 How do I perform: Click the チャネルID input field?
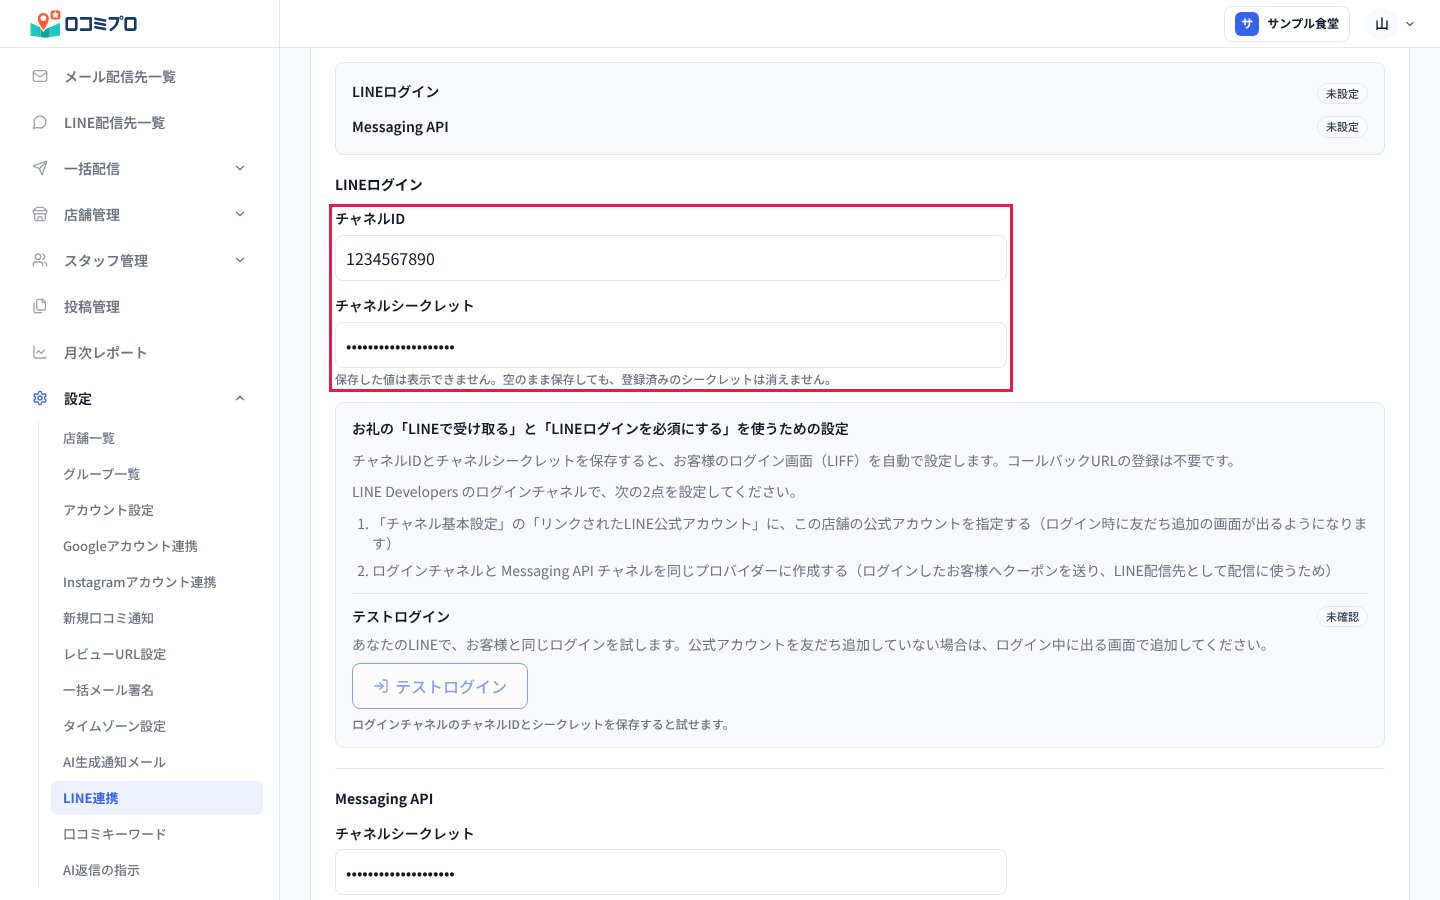(671, 258)
